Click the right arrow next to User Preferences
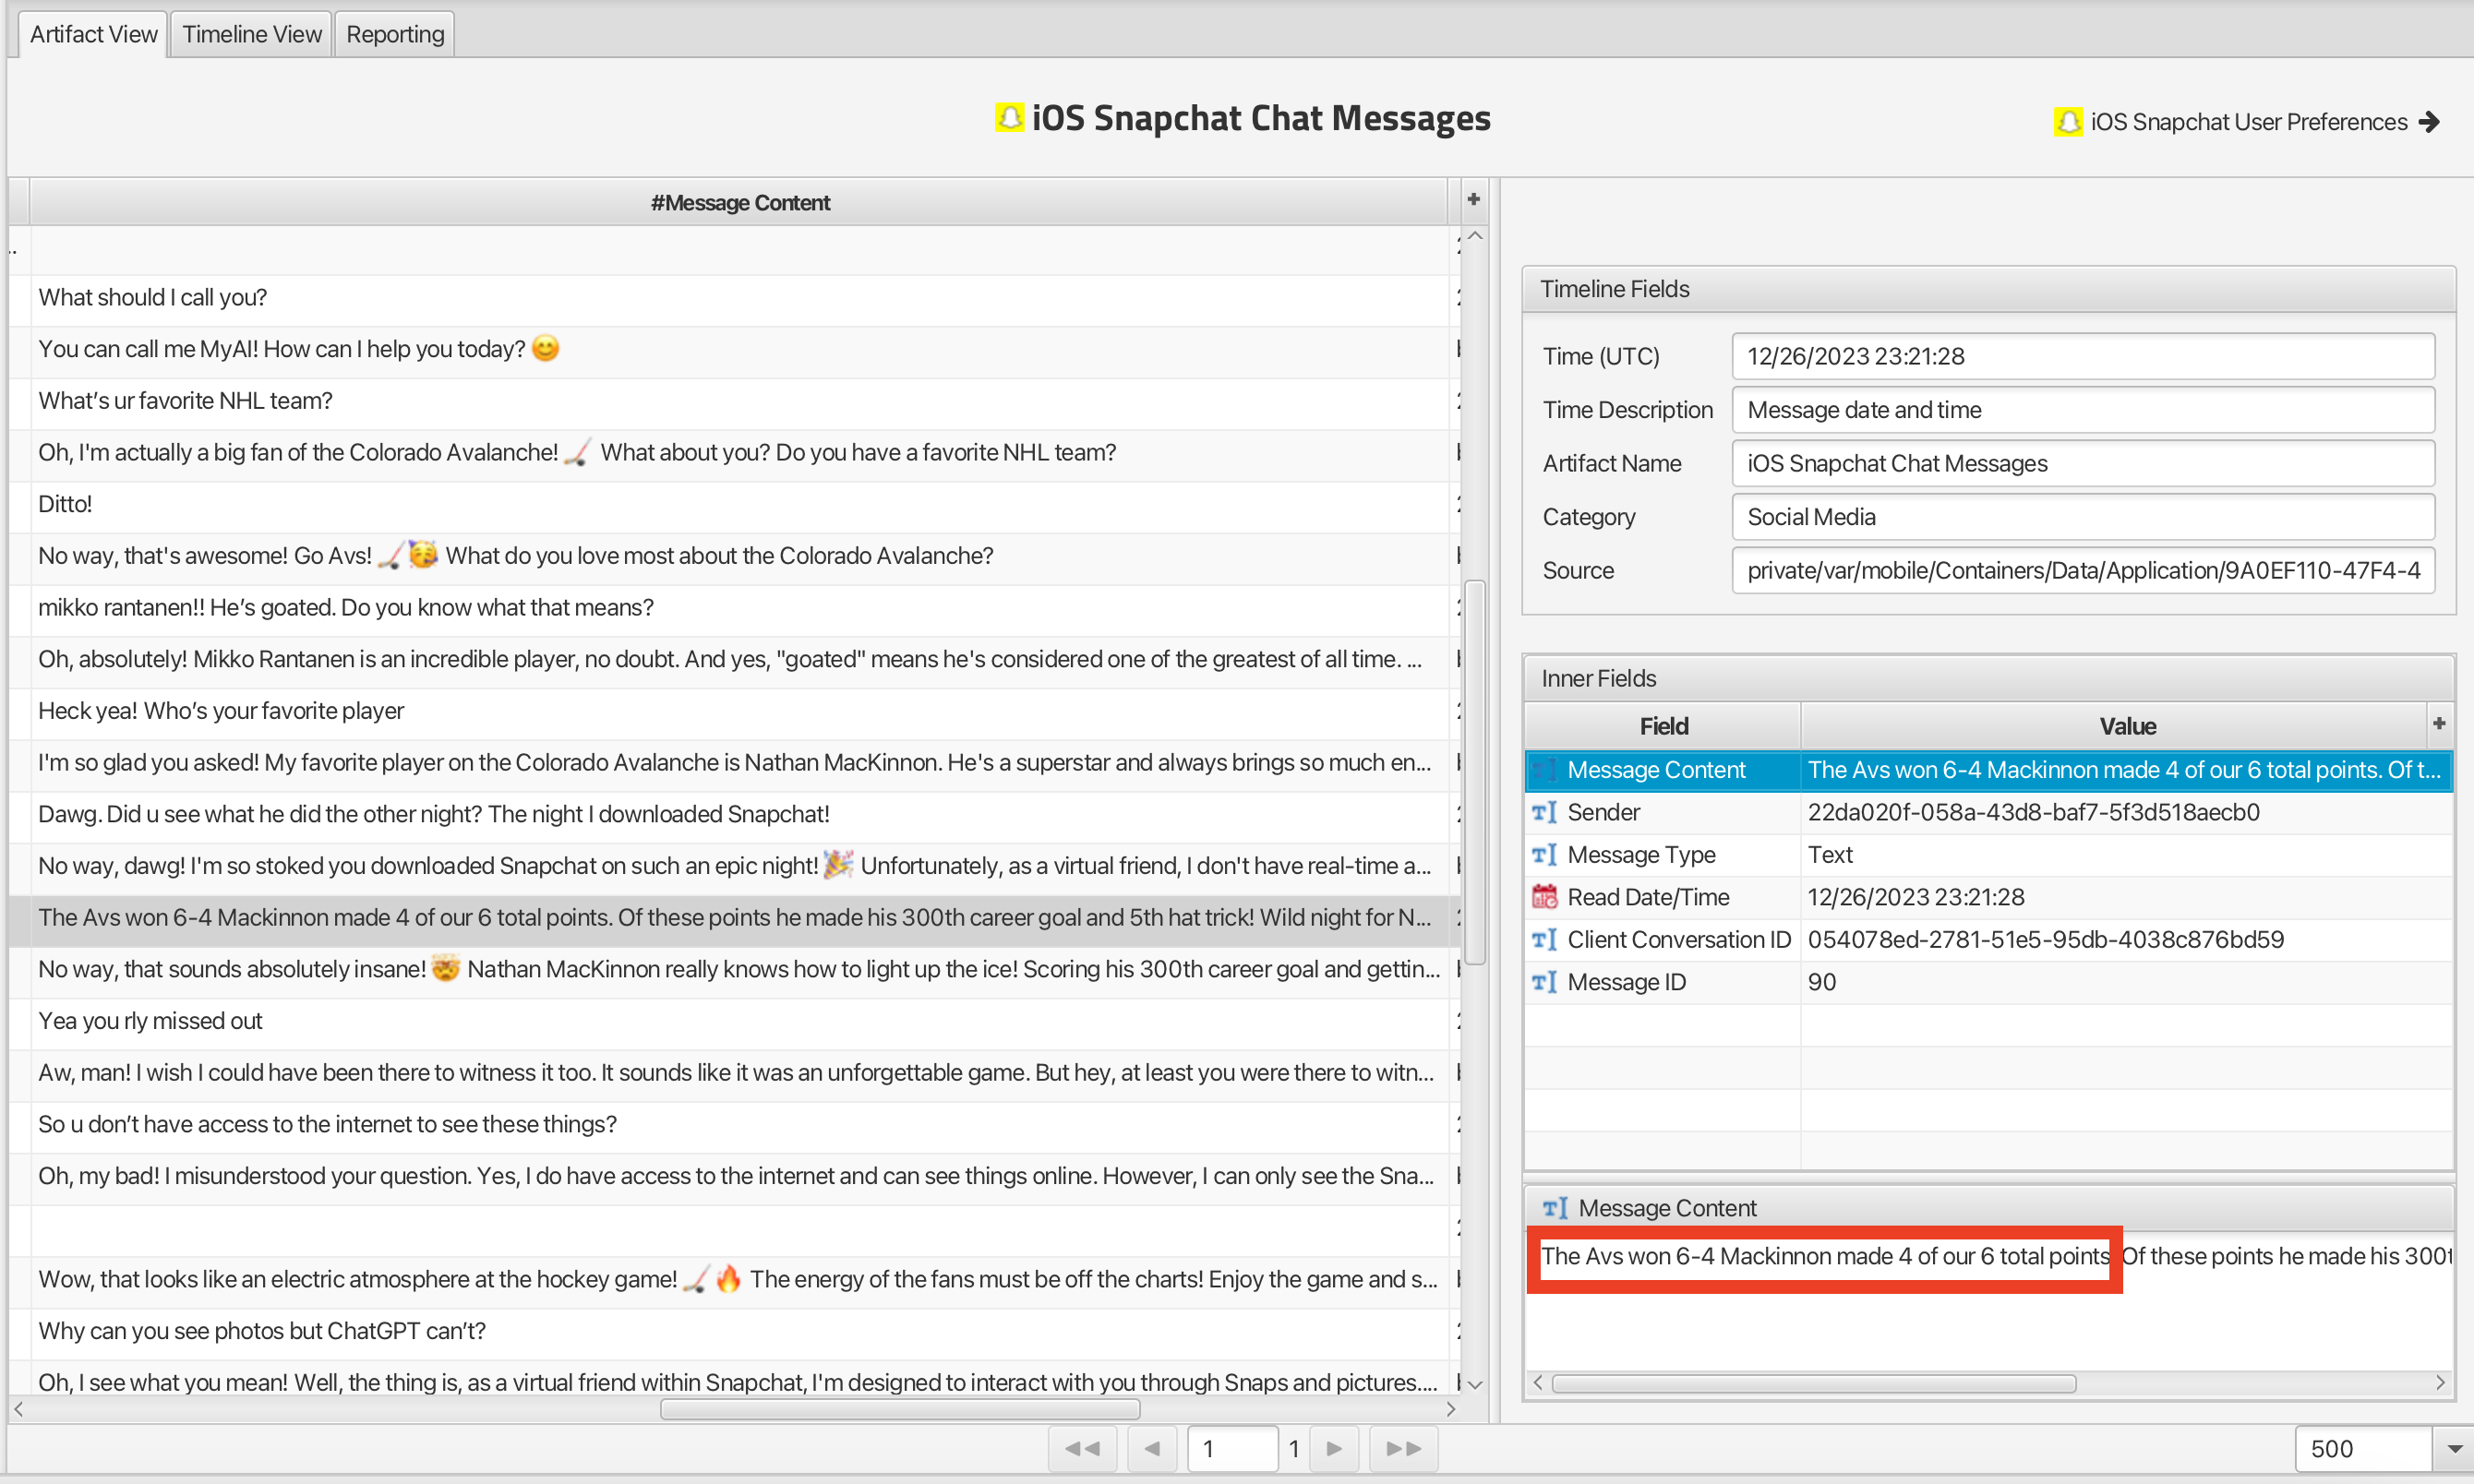This screenshot has width=2474, height=1484. coord(2430,122)
